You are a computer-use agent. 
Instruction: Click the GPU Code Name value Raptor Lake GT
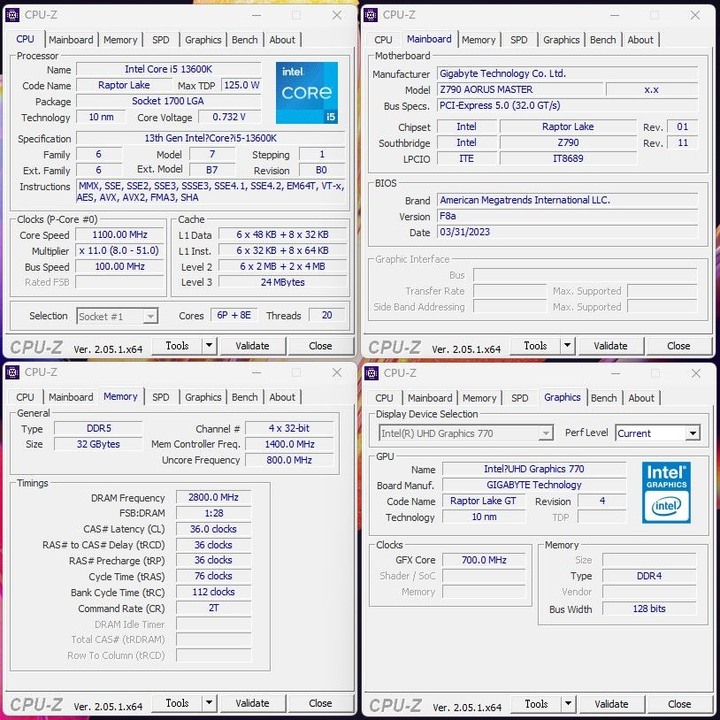pos(483,501)
